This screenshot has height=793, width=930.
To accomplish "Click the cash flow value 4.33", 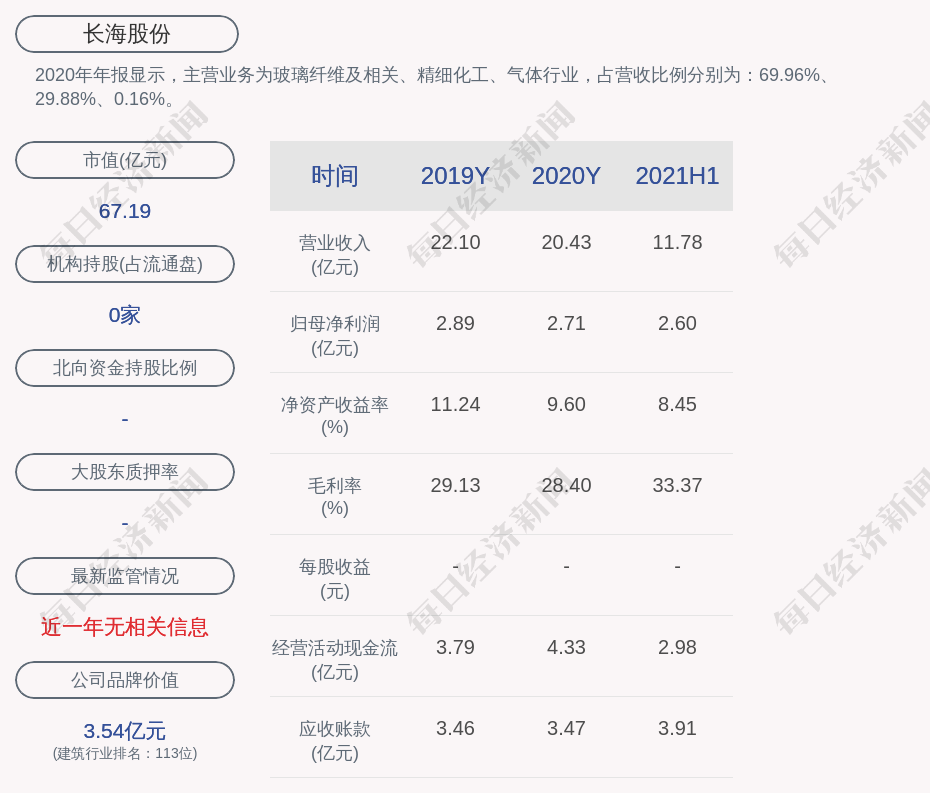I will click(x=566, y=647).
